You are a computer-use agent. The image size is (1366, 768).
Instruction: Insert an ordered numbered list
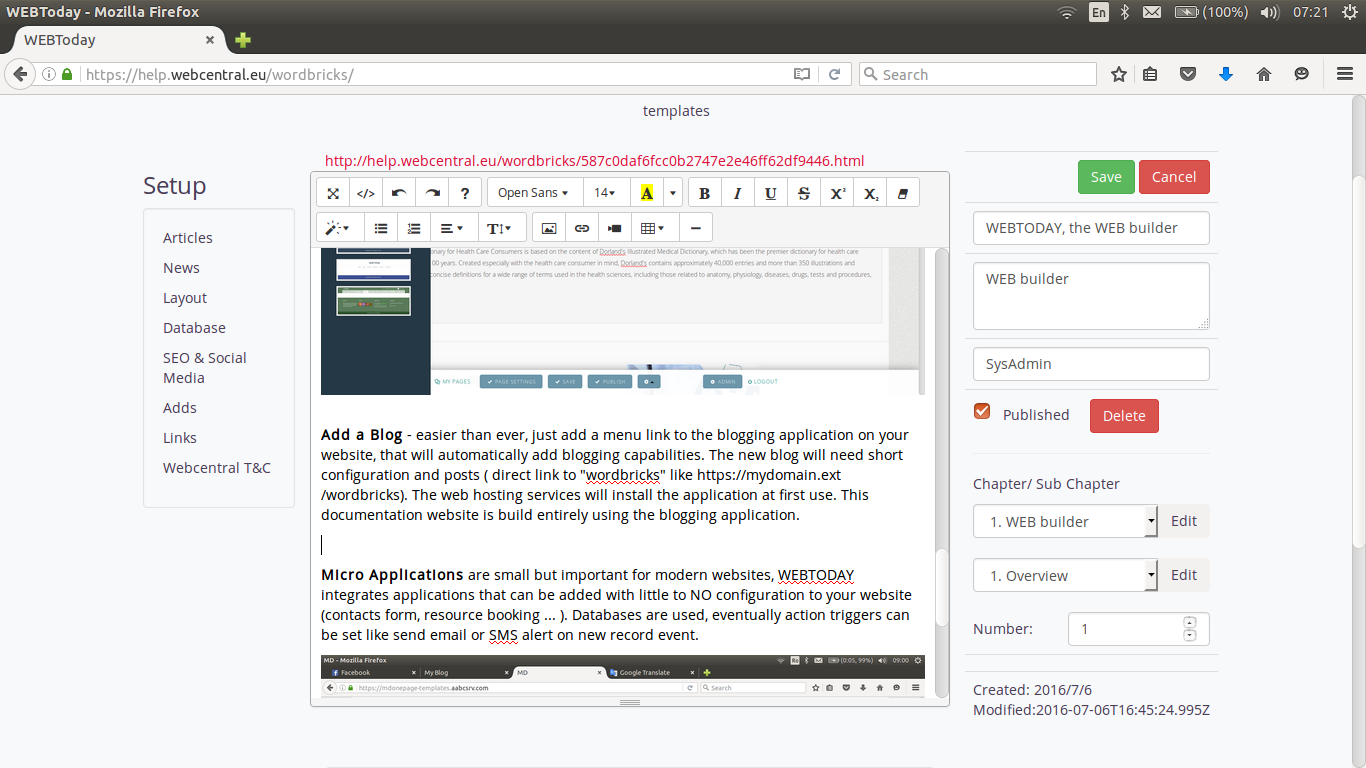(x=413, y=228)
